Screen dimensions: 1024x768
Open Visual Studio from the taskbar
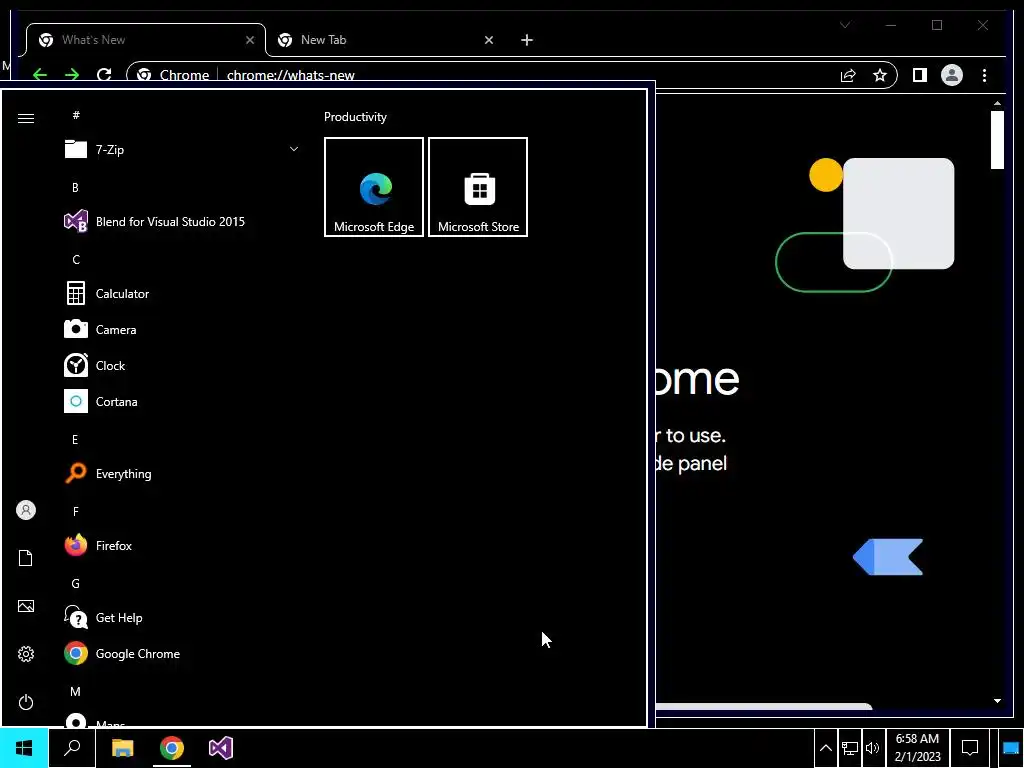point(221,748)
